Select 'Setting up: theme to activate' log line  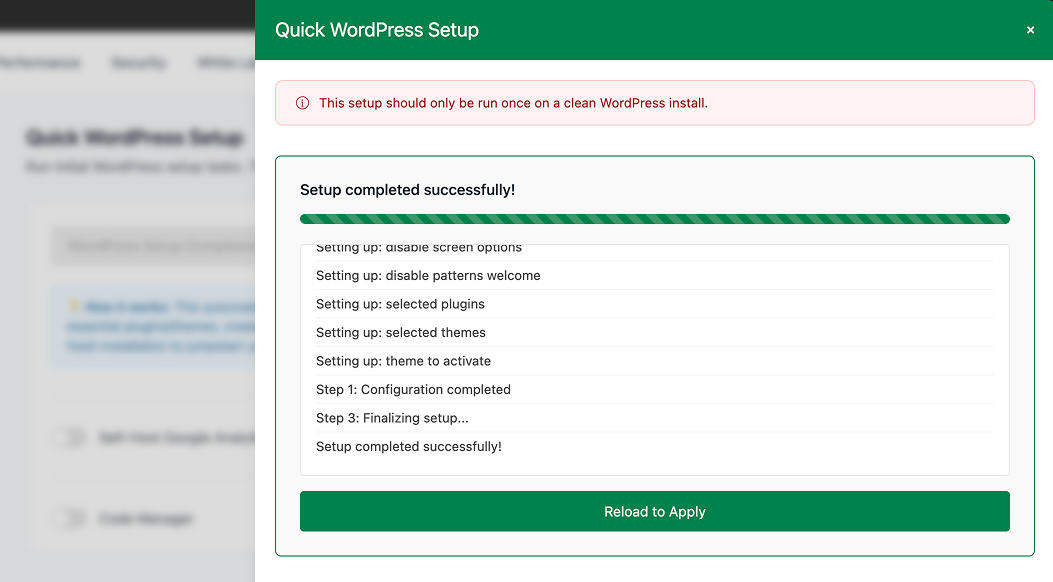pos(655,361)
